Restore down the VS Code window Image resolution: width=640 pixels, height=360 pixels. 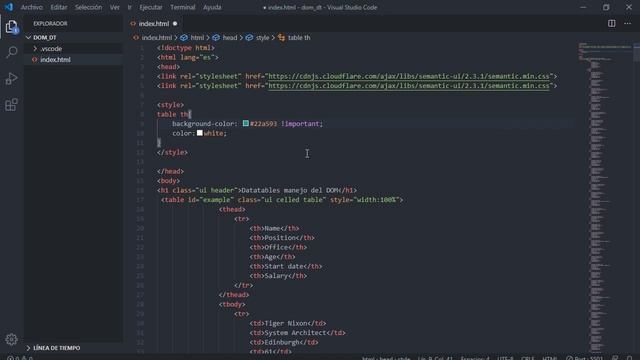click(x=606, y=7)
